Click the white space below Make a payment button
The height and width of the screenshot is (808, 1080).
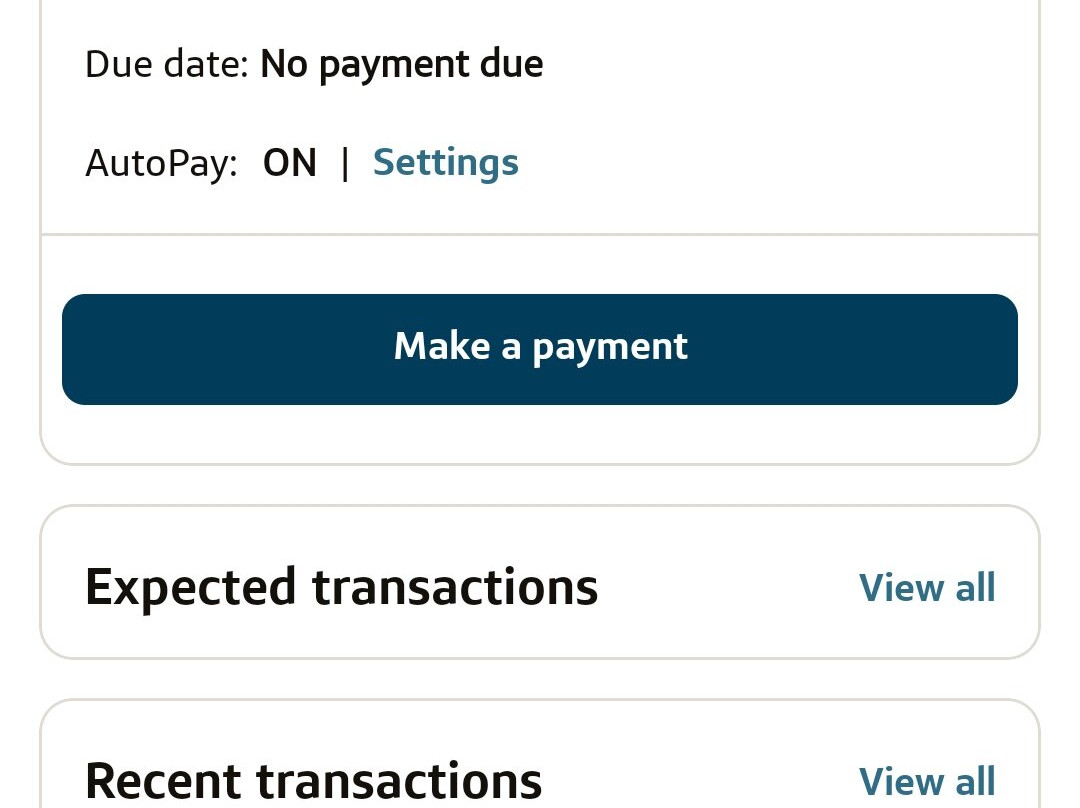tap(540, 434)
